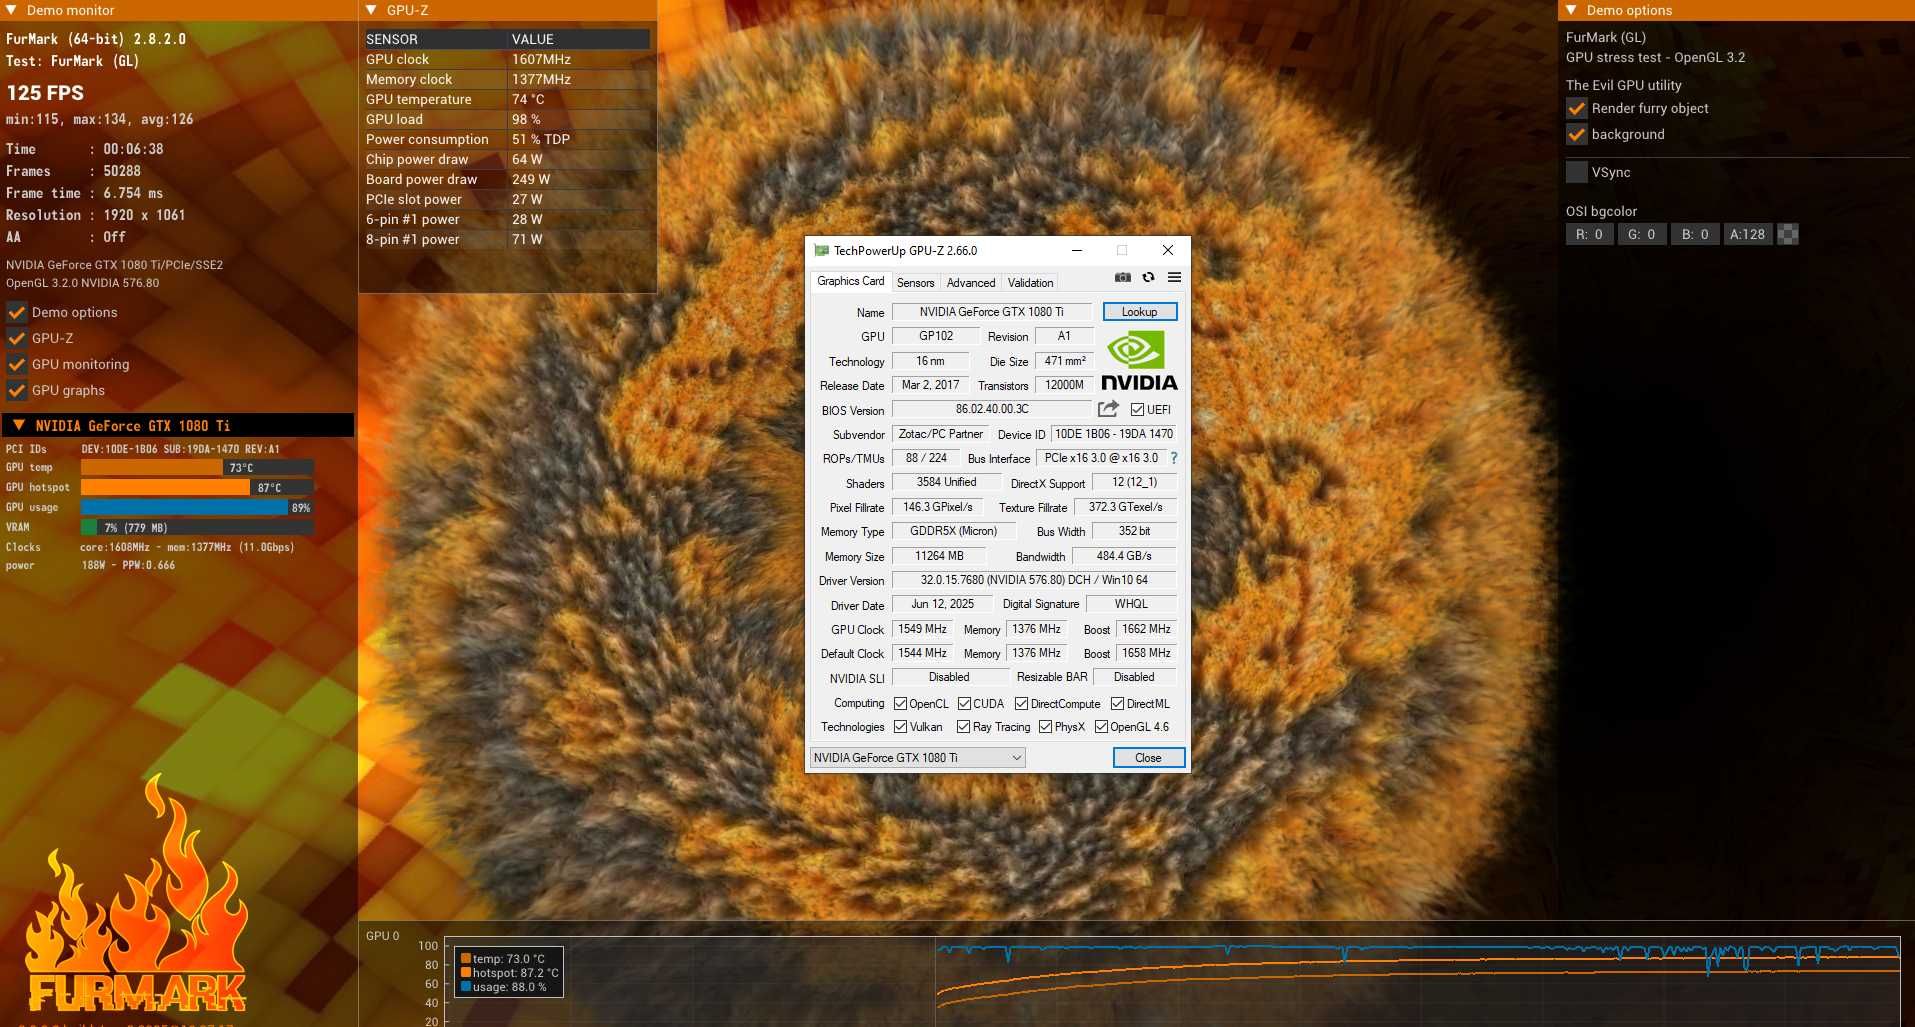The image size is (1915, 1027).
Task: Minimize the GPU-Z window
Action: pyautogui.click(x=1077, y=251)
